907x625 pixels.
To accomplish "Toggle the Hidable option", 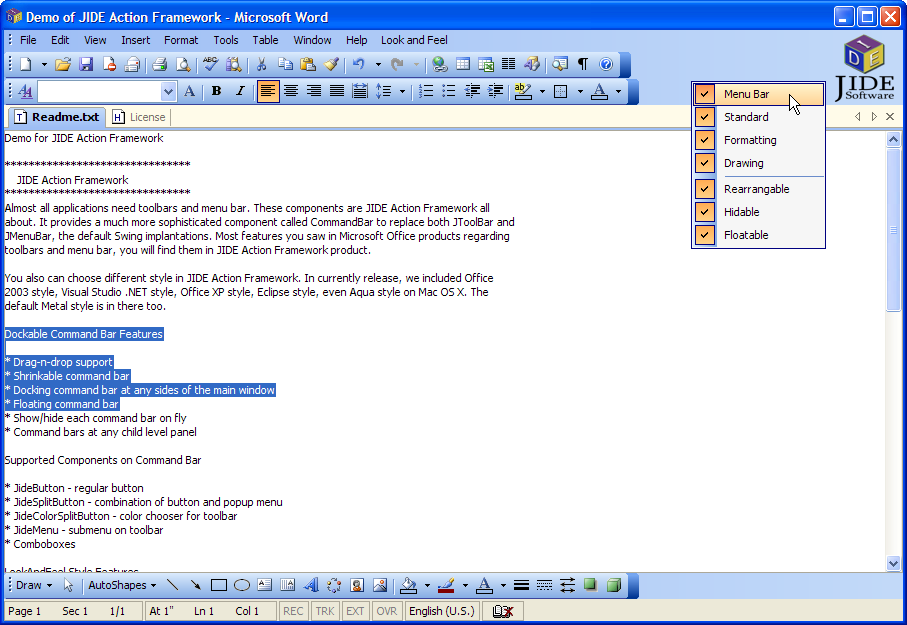I will pyautogui.click(x=759, y=212).
